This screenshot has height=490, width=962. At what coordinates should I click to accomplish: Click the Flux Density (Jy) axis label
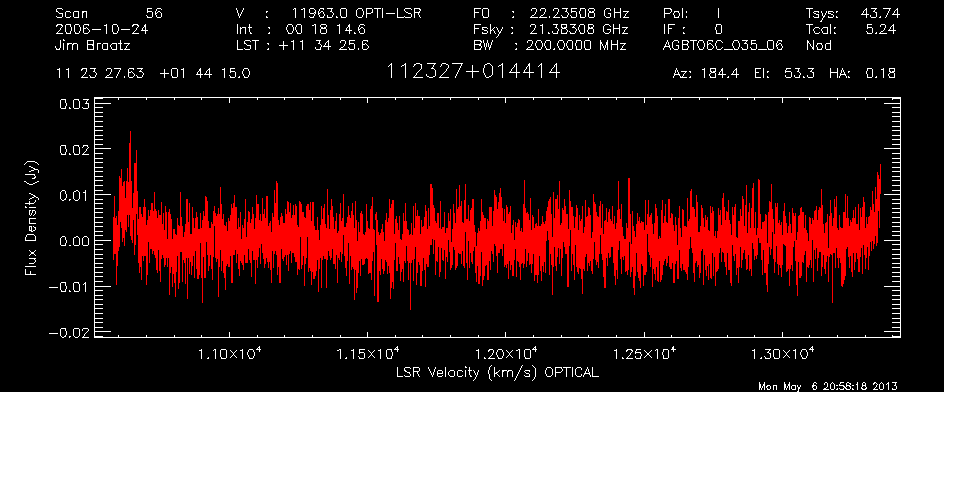pyautogui.click(x=31, y=218)
